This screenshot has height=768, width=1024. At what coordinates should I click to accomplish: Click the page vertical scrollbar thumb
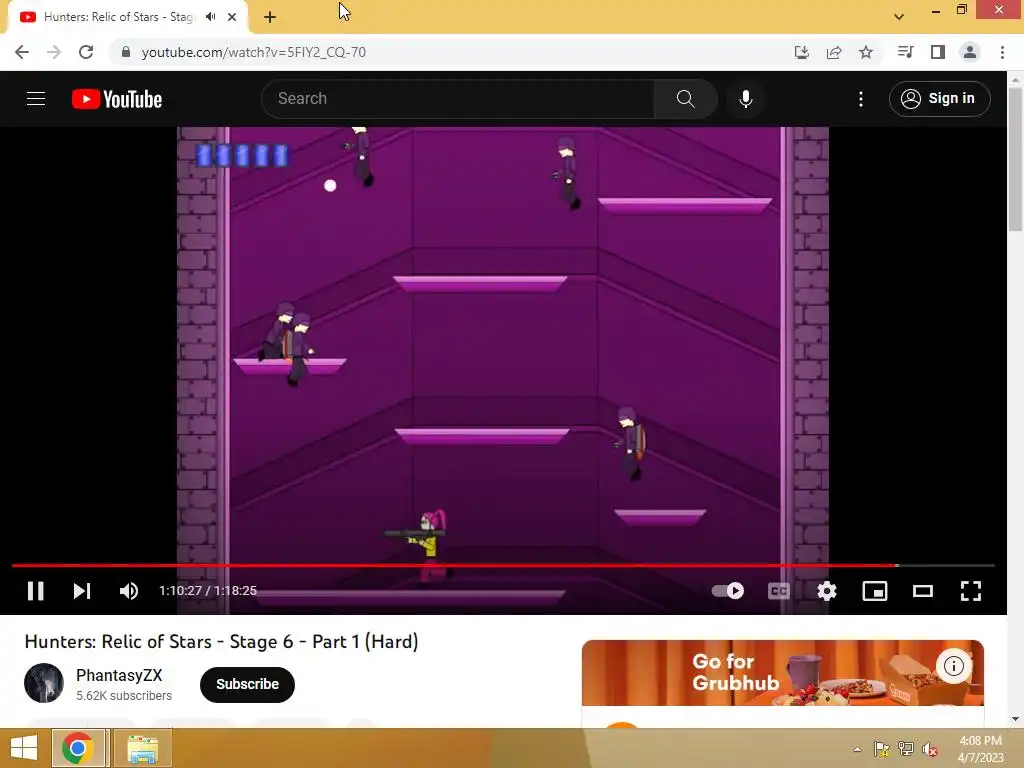point(1015,159)
